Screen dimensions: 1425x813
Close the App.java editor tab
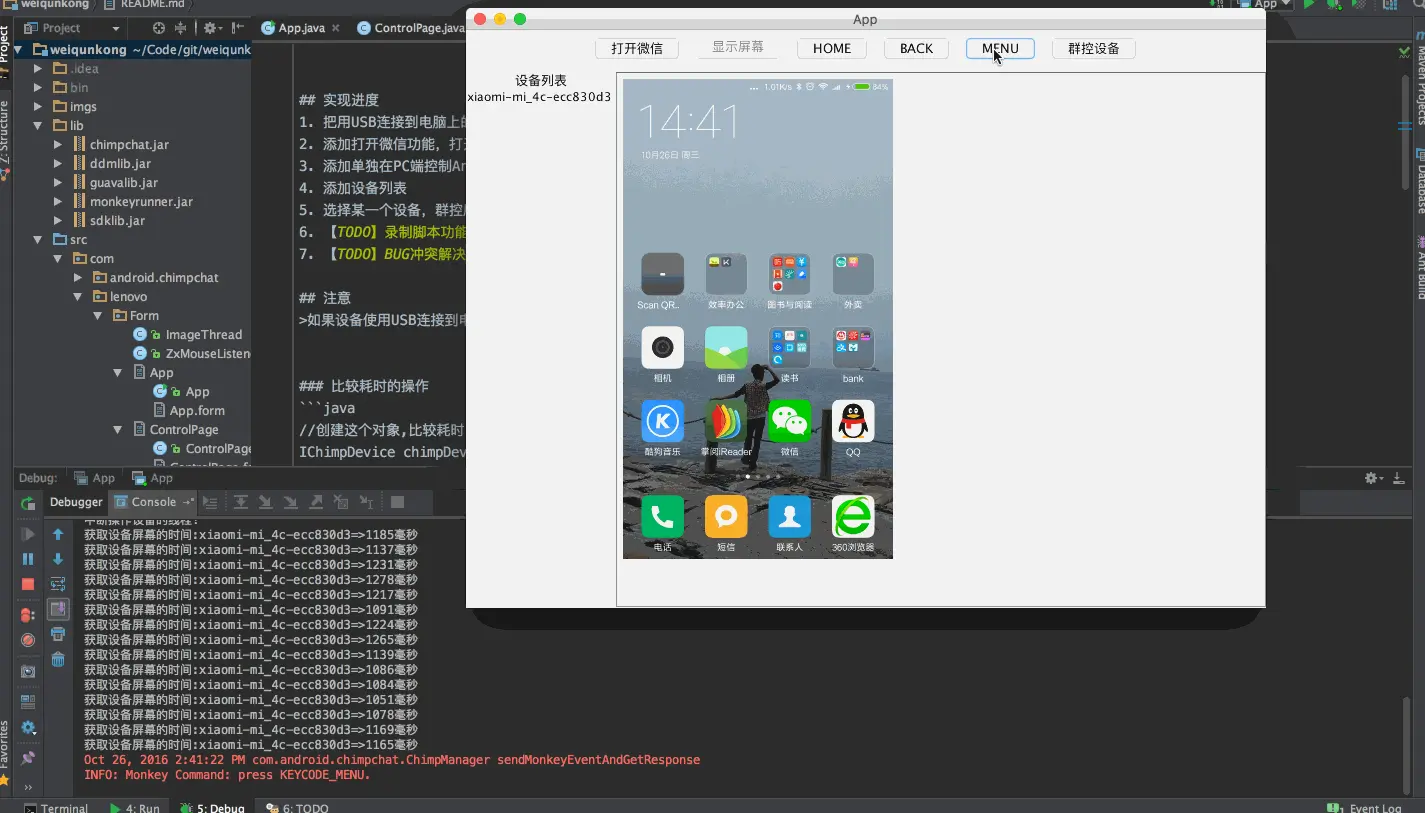point(334,28)
